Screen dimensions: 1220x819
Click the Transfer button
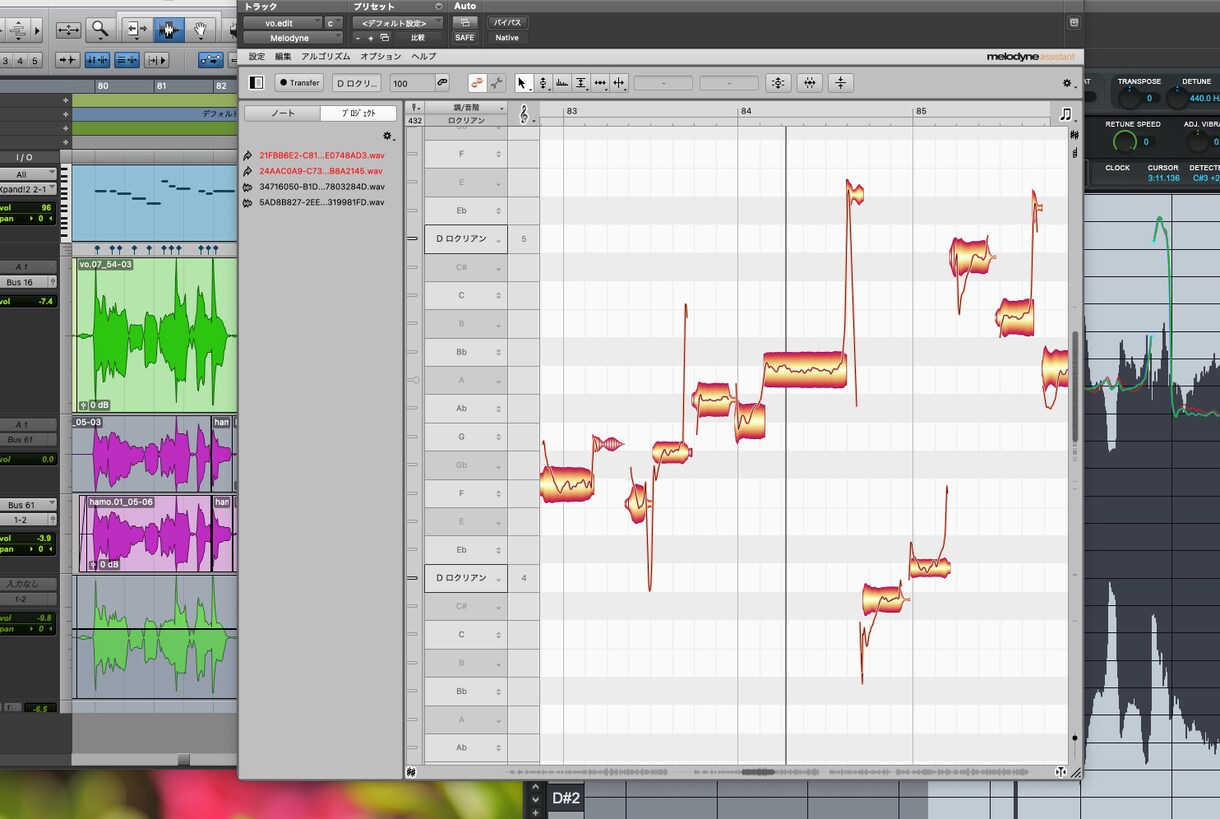click(299, 83)
